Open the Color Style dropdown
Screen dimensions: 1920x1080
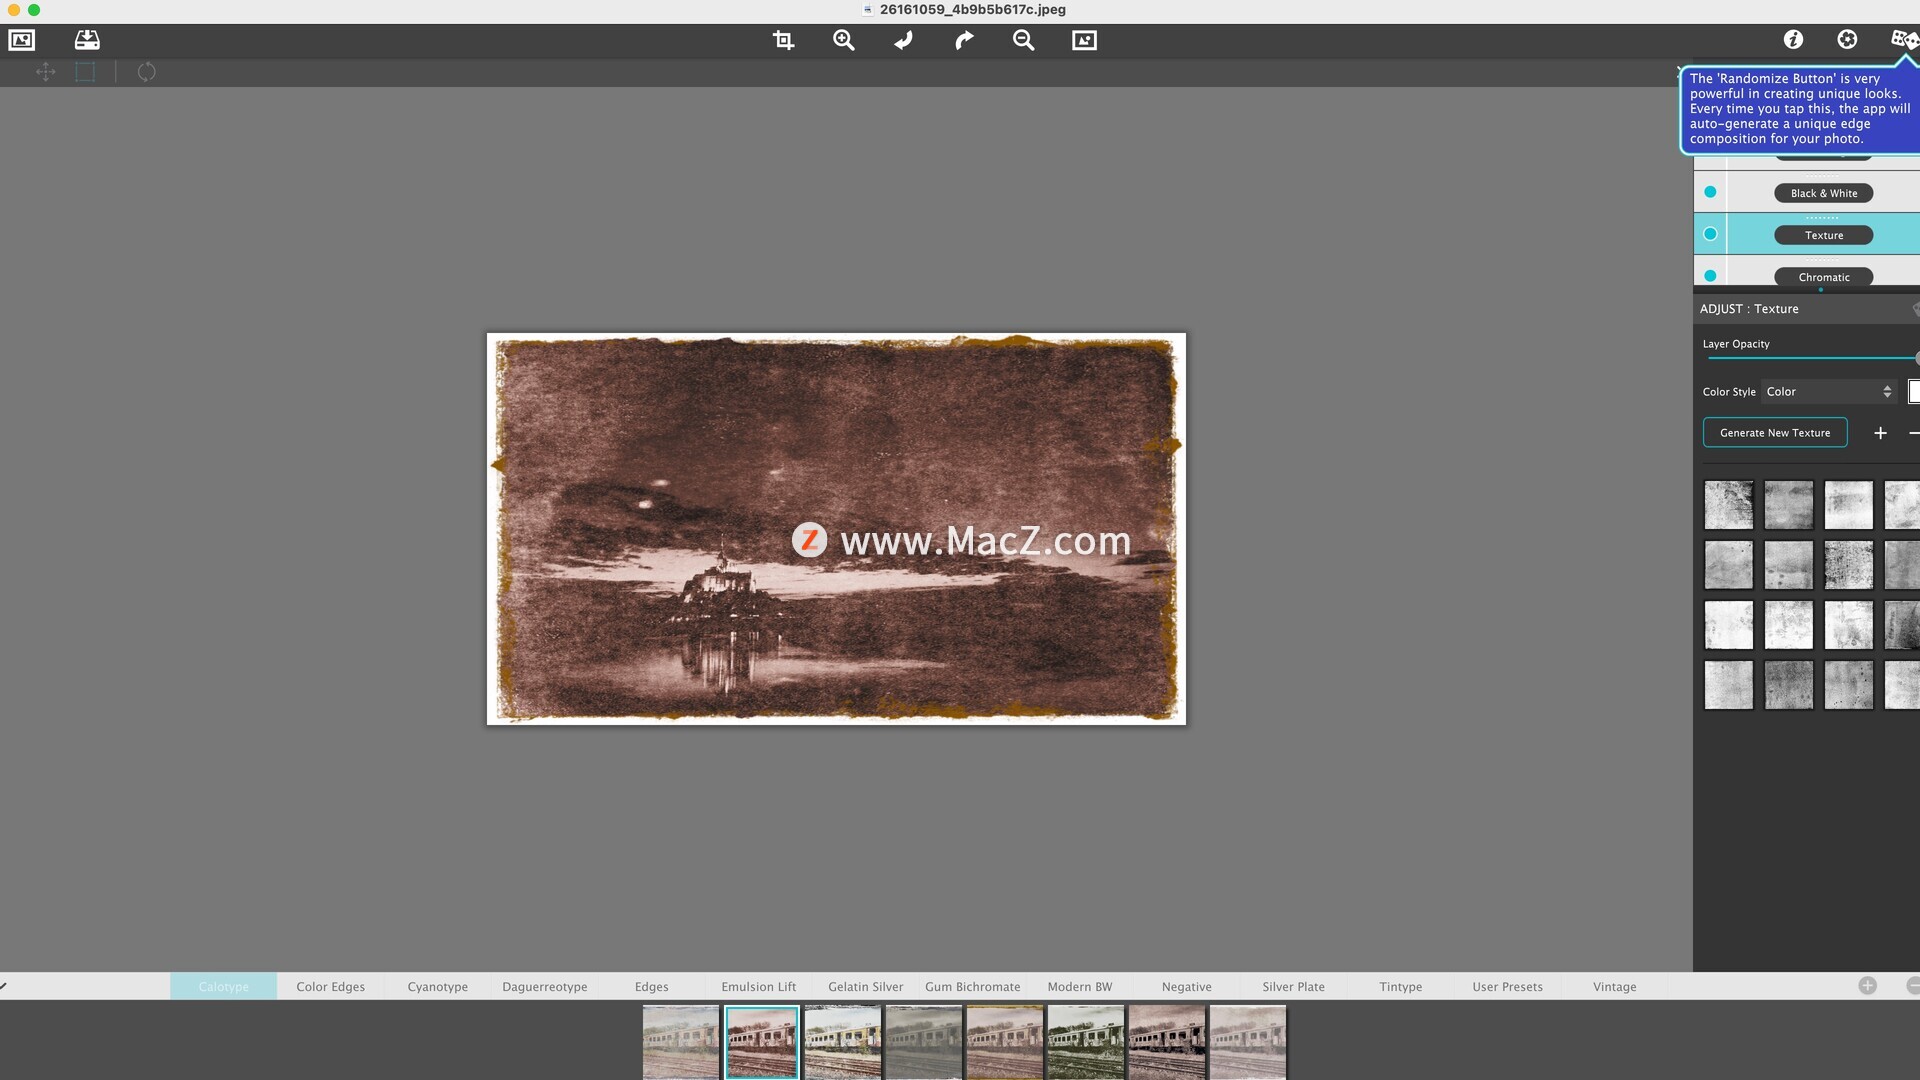[1828, 392]
